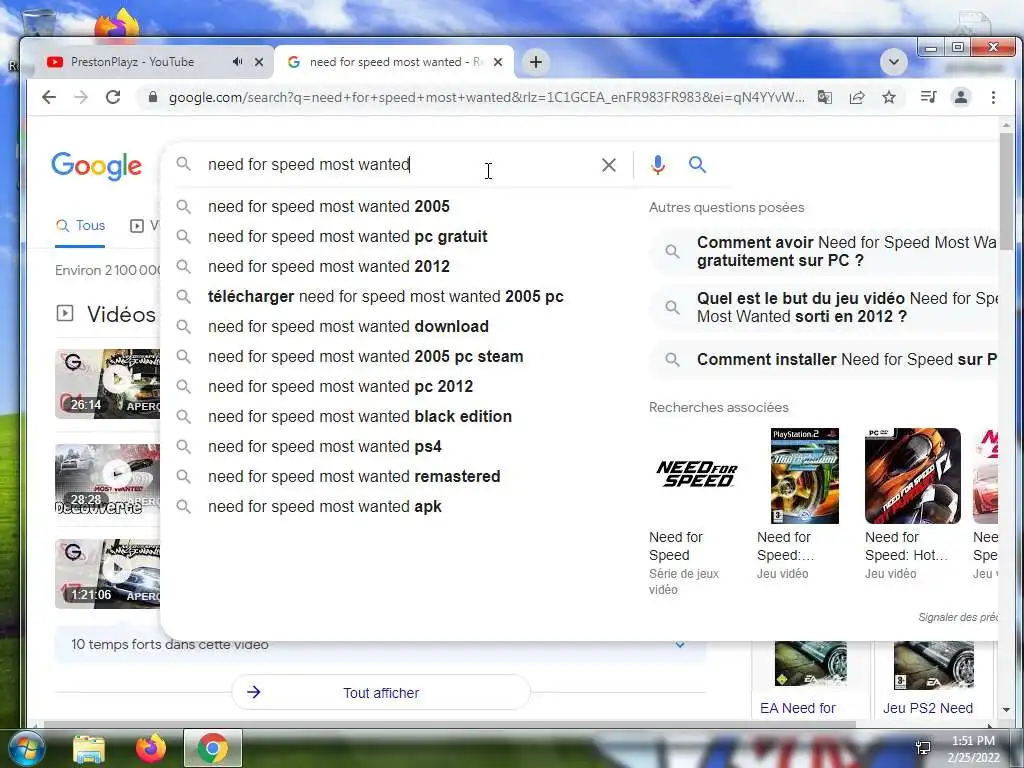Start voice search with microphone icon
Viewport: 1024px width, 768px height.
click(x=658, y=165)
